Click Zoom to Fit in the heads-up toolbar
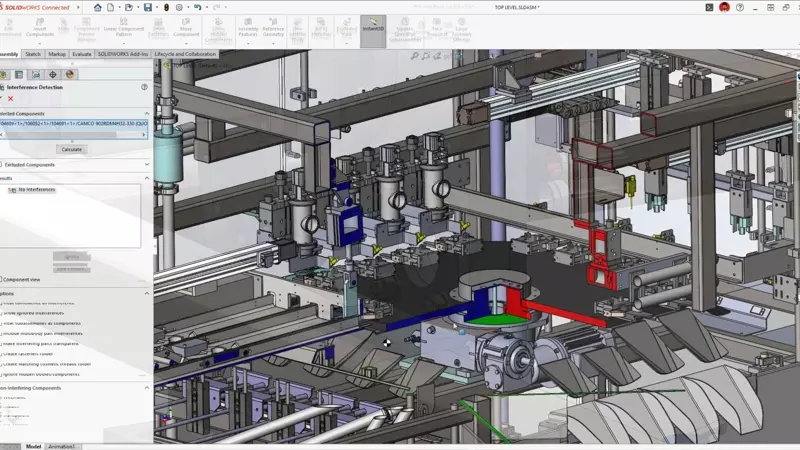The image size is (800, 450). (415, 56)
